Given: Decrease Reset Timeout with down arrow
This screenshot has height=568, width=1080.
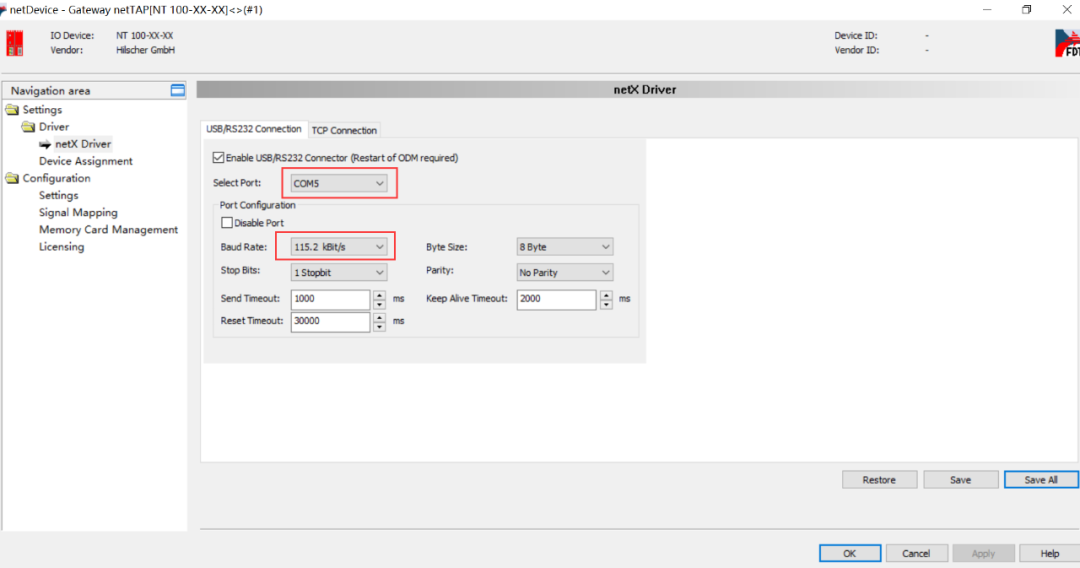Looking at the screenshot, I should (x=380, y=326).
